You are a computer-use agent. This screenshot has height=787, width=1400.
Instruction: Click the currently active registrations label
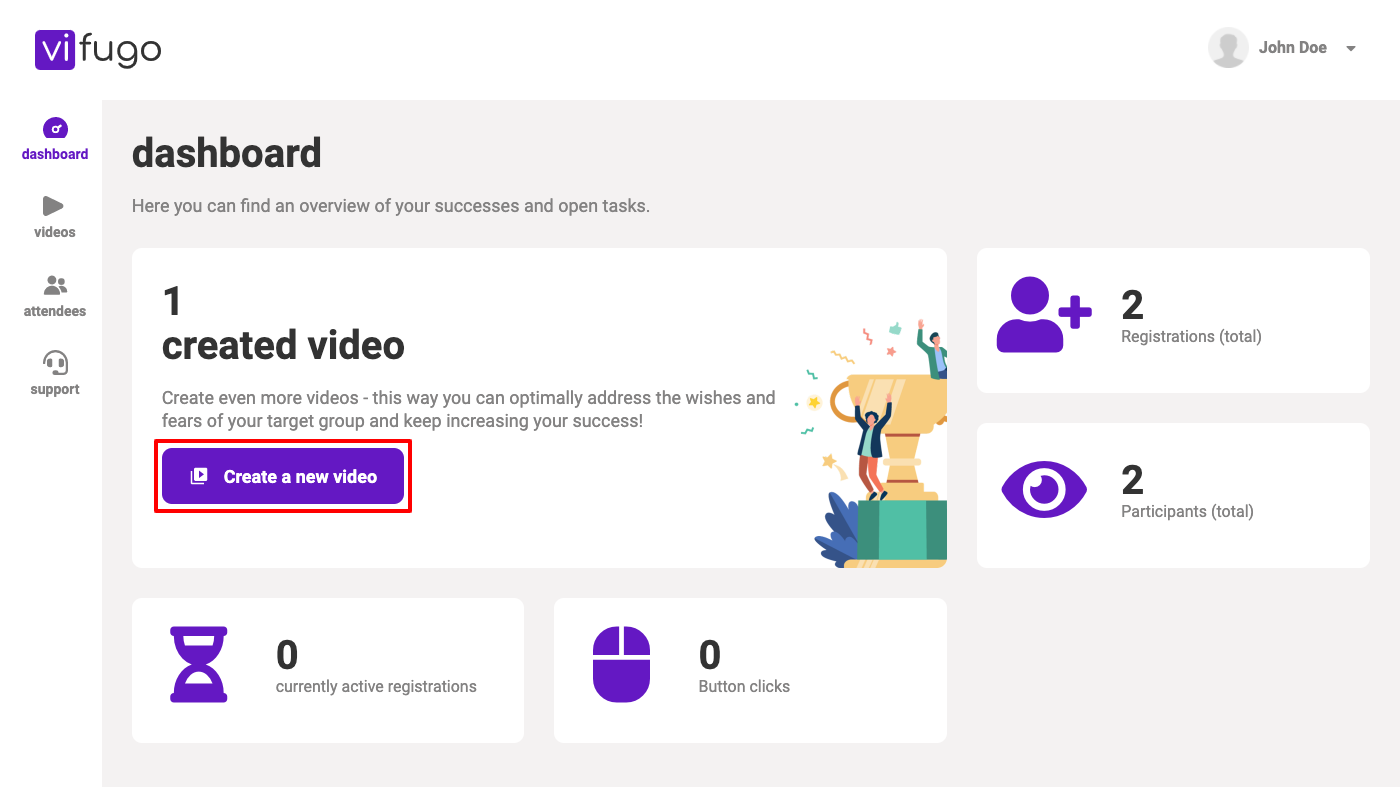pos(376,686)
